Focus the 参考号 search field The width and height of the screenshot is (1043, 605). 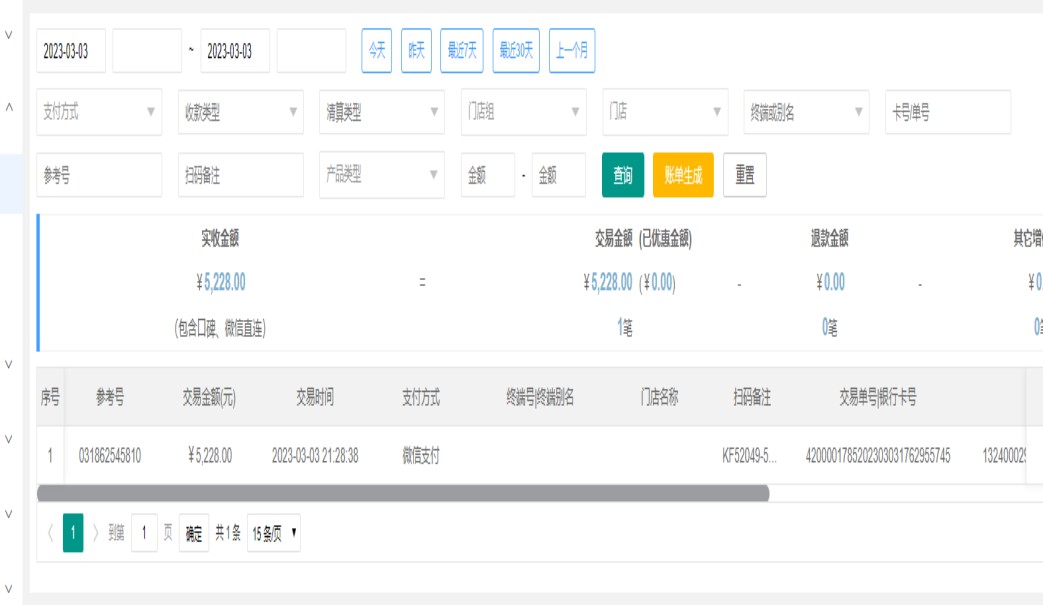click(99, 175)
